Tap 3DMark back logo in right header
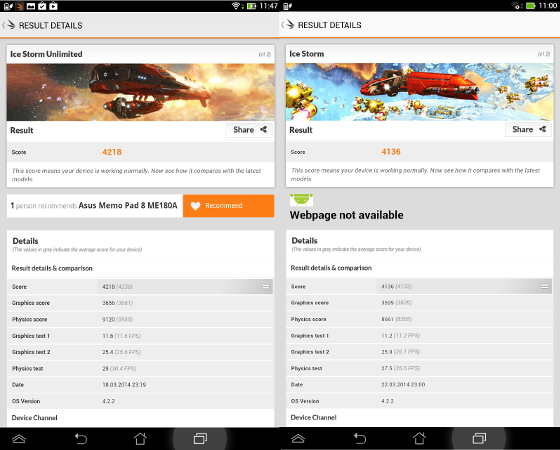The height and width of the screenshot is (450, 560). pos(288,25)
